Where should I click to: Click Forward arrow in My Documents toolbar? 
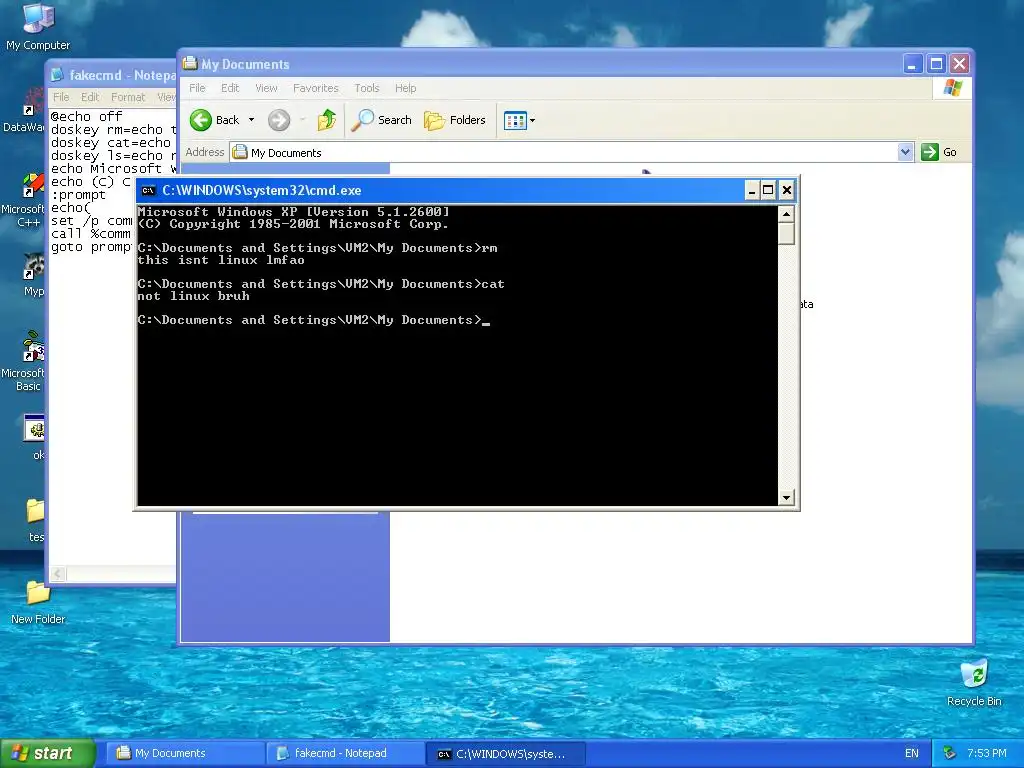279,120
